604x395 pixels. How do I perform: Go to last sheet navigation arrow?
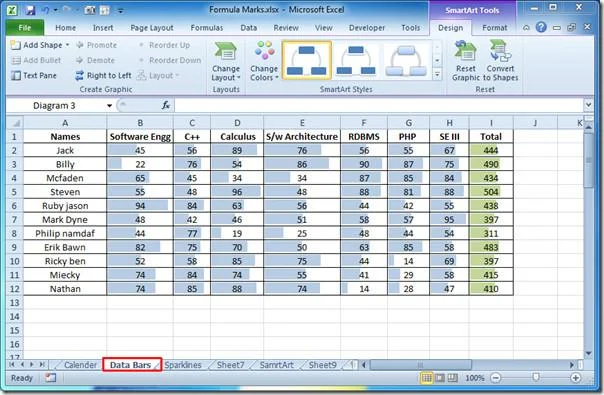(42, 365)
